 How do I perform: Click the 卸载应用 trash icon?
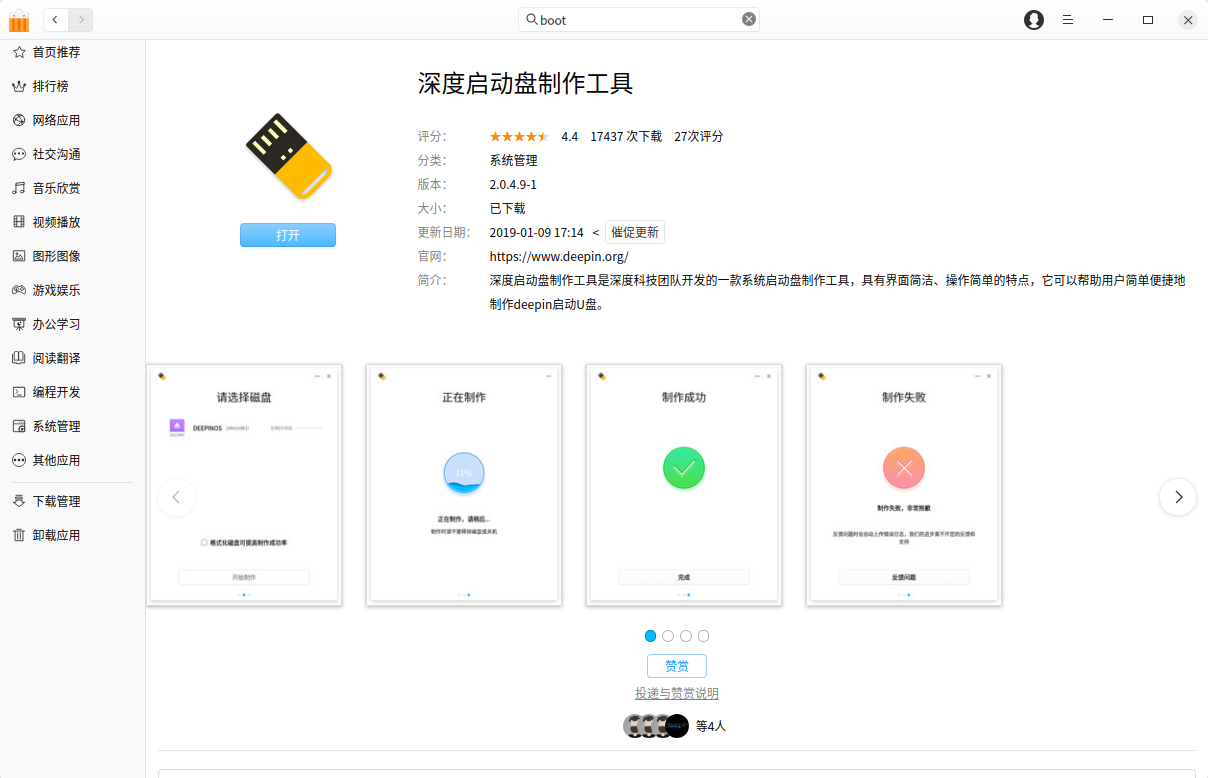pos(19,535)
